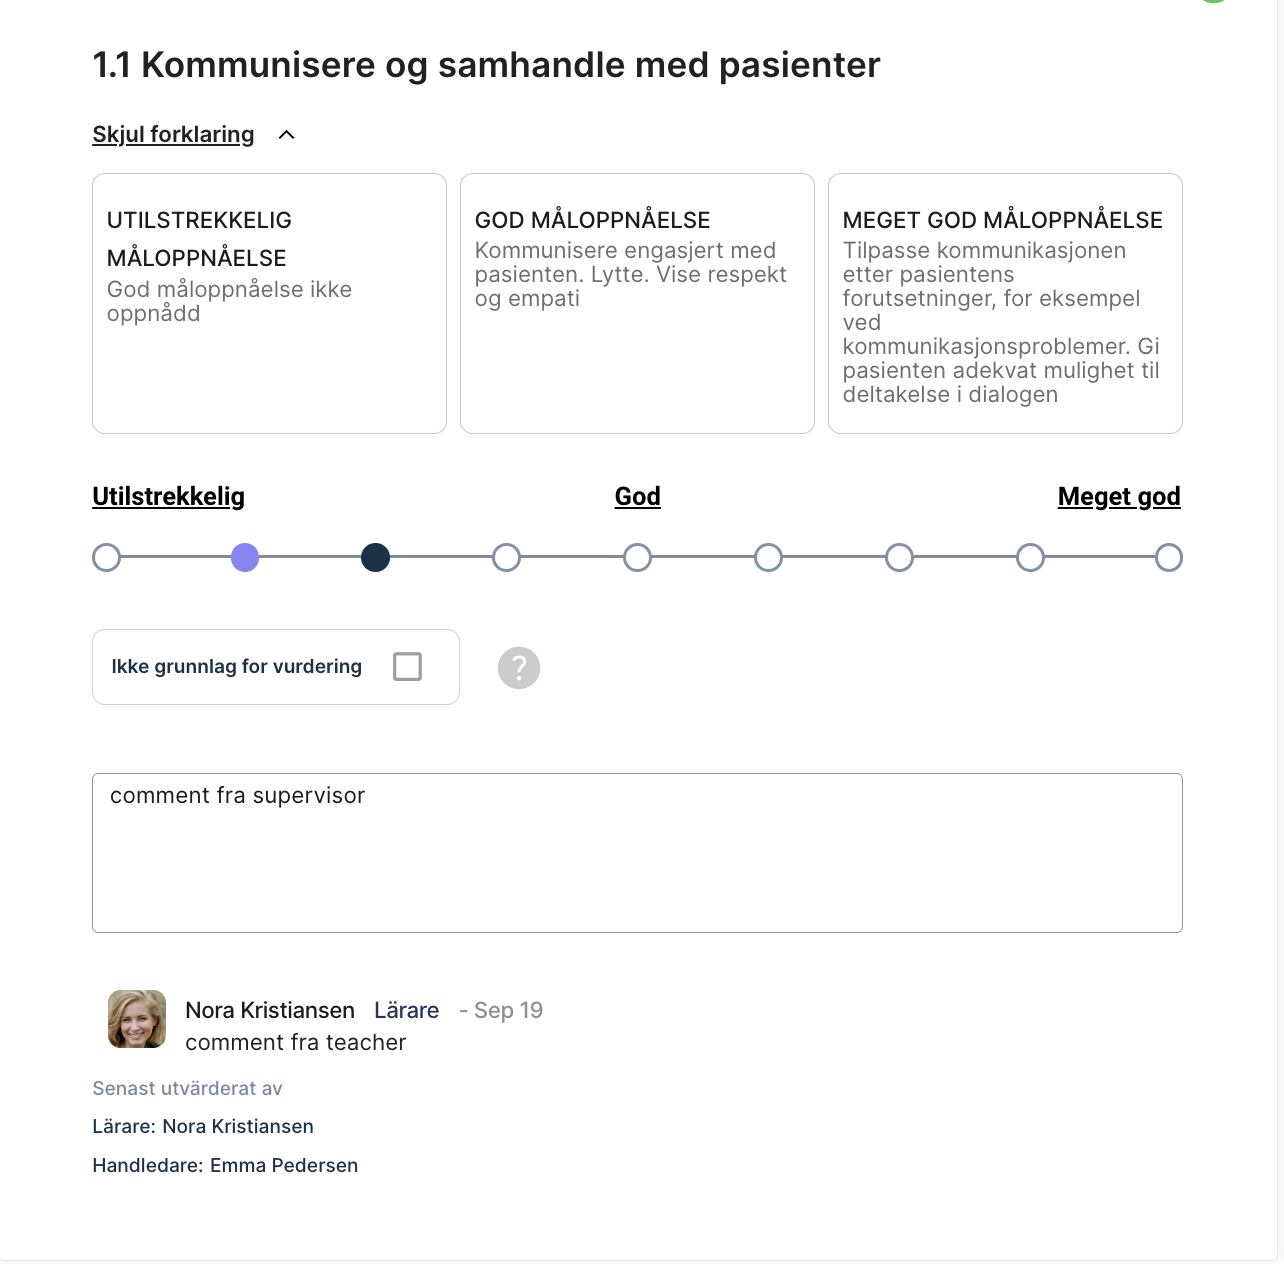
Task: Click the gray question mark help icon
Action: [519, 668]
